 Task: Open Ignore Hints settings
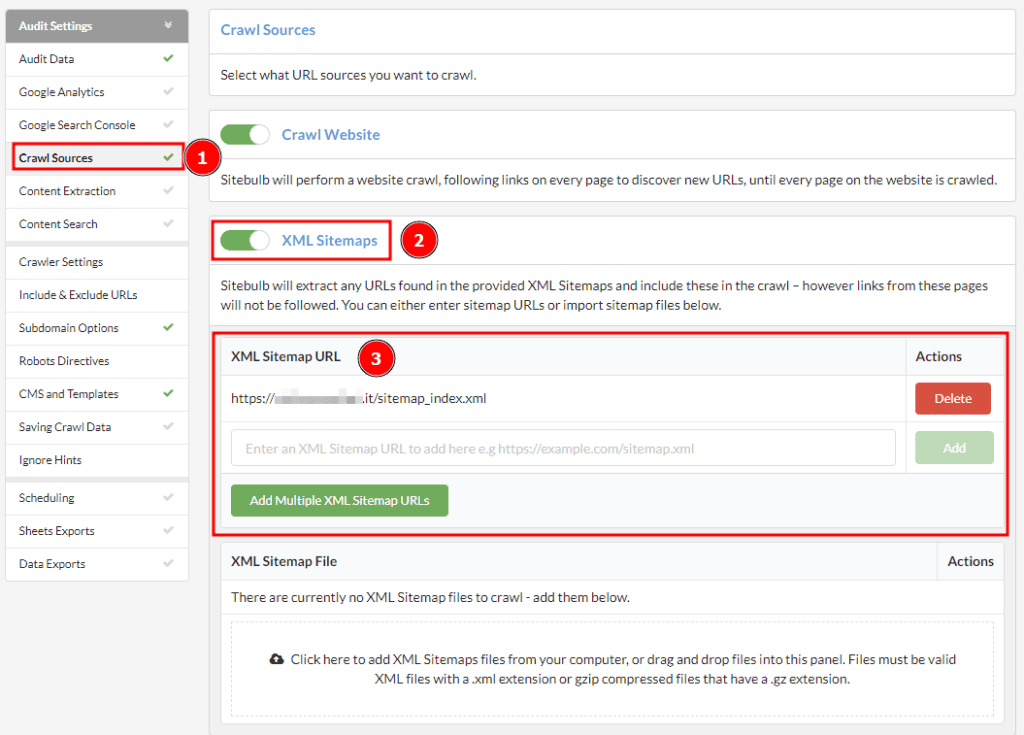click(97, 460)
